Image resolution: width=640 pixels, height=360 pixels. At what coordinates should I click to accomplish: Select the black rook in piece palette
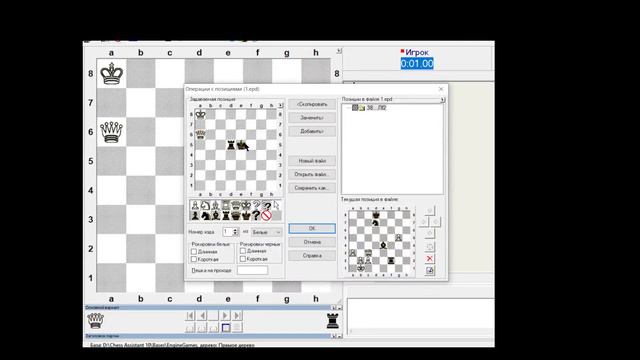[226, 216]
